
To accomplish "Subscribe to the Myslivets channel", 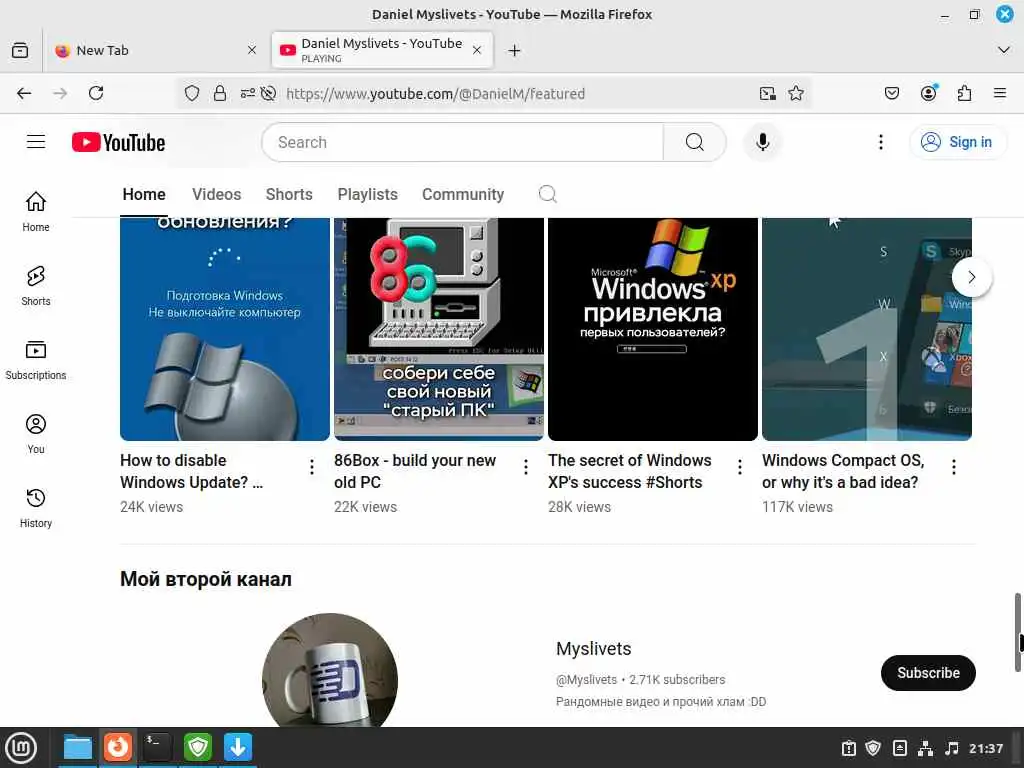I will (x=928, y=673).
